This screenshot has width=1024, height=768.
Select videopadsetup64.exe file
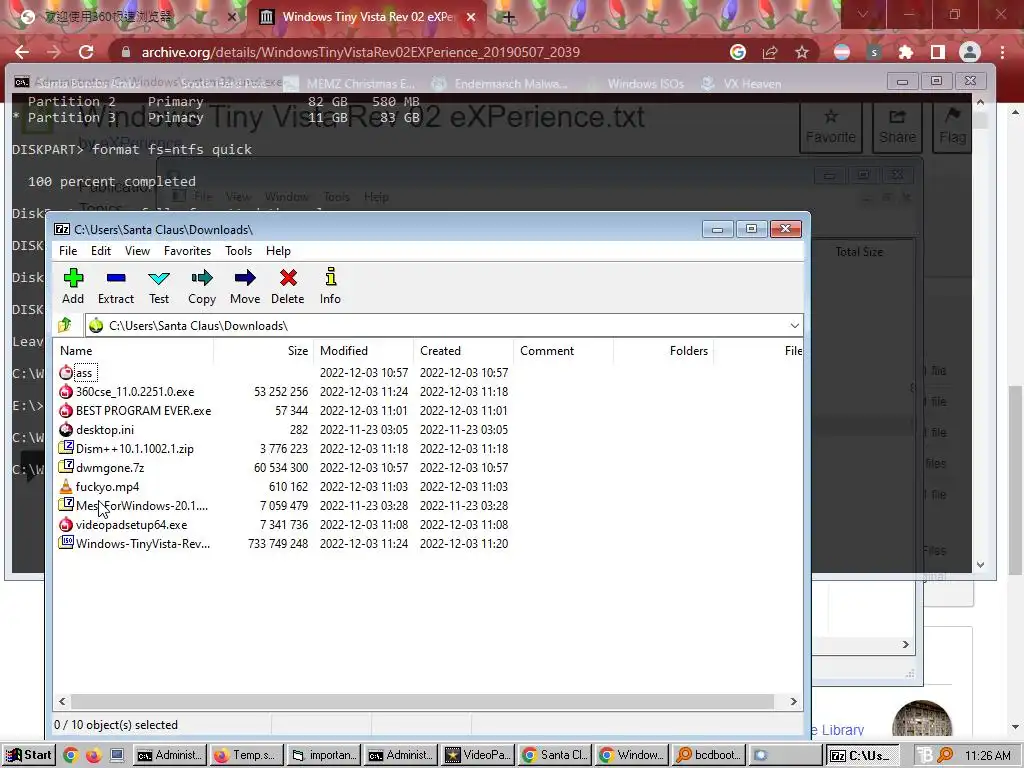click(x=131, y=524)
